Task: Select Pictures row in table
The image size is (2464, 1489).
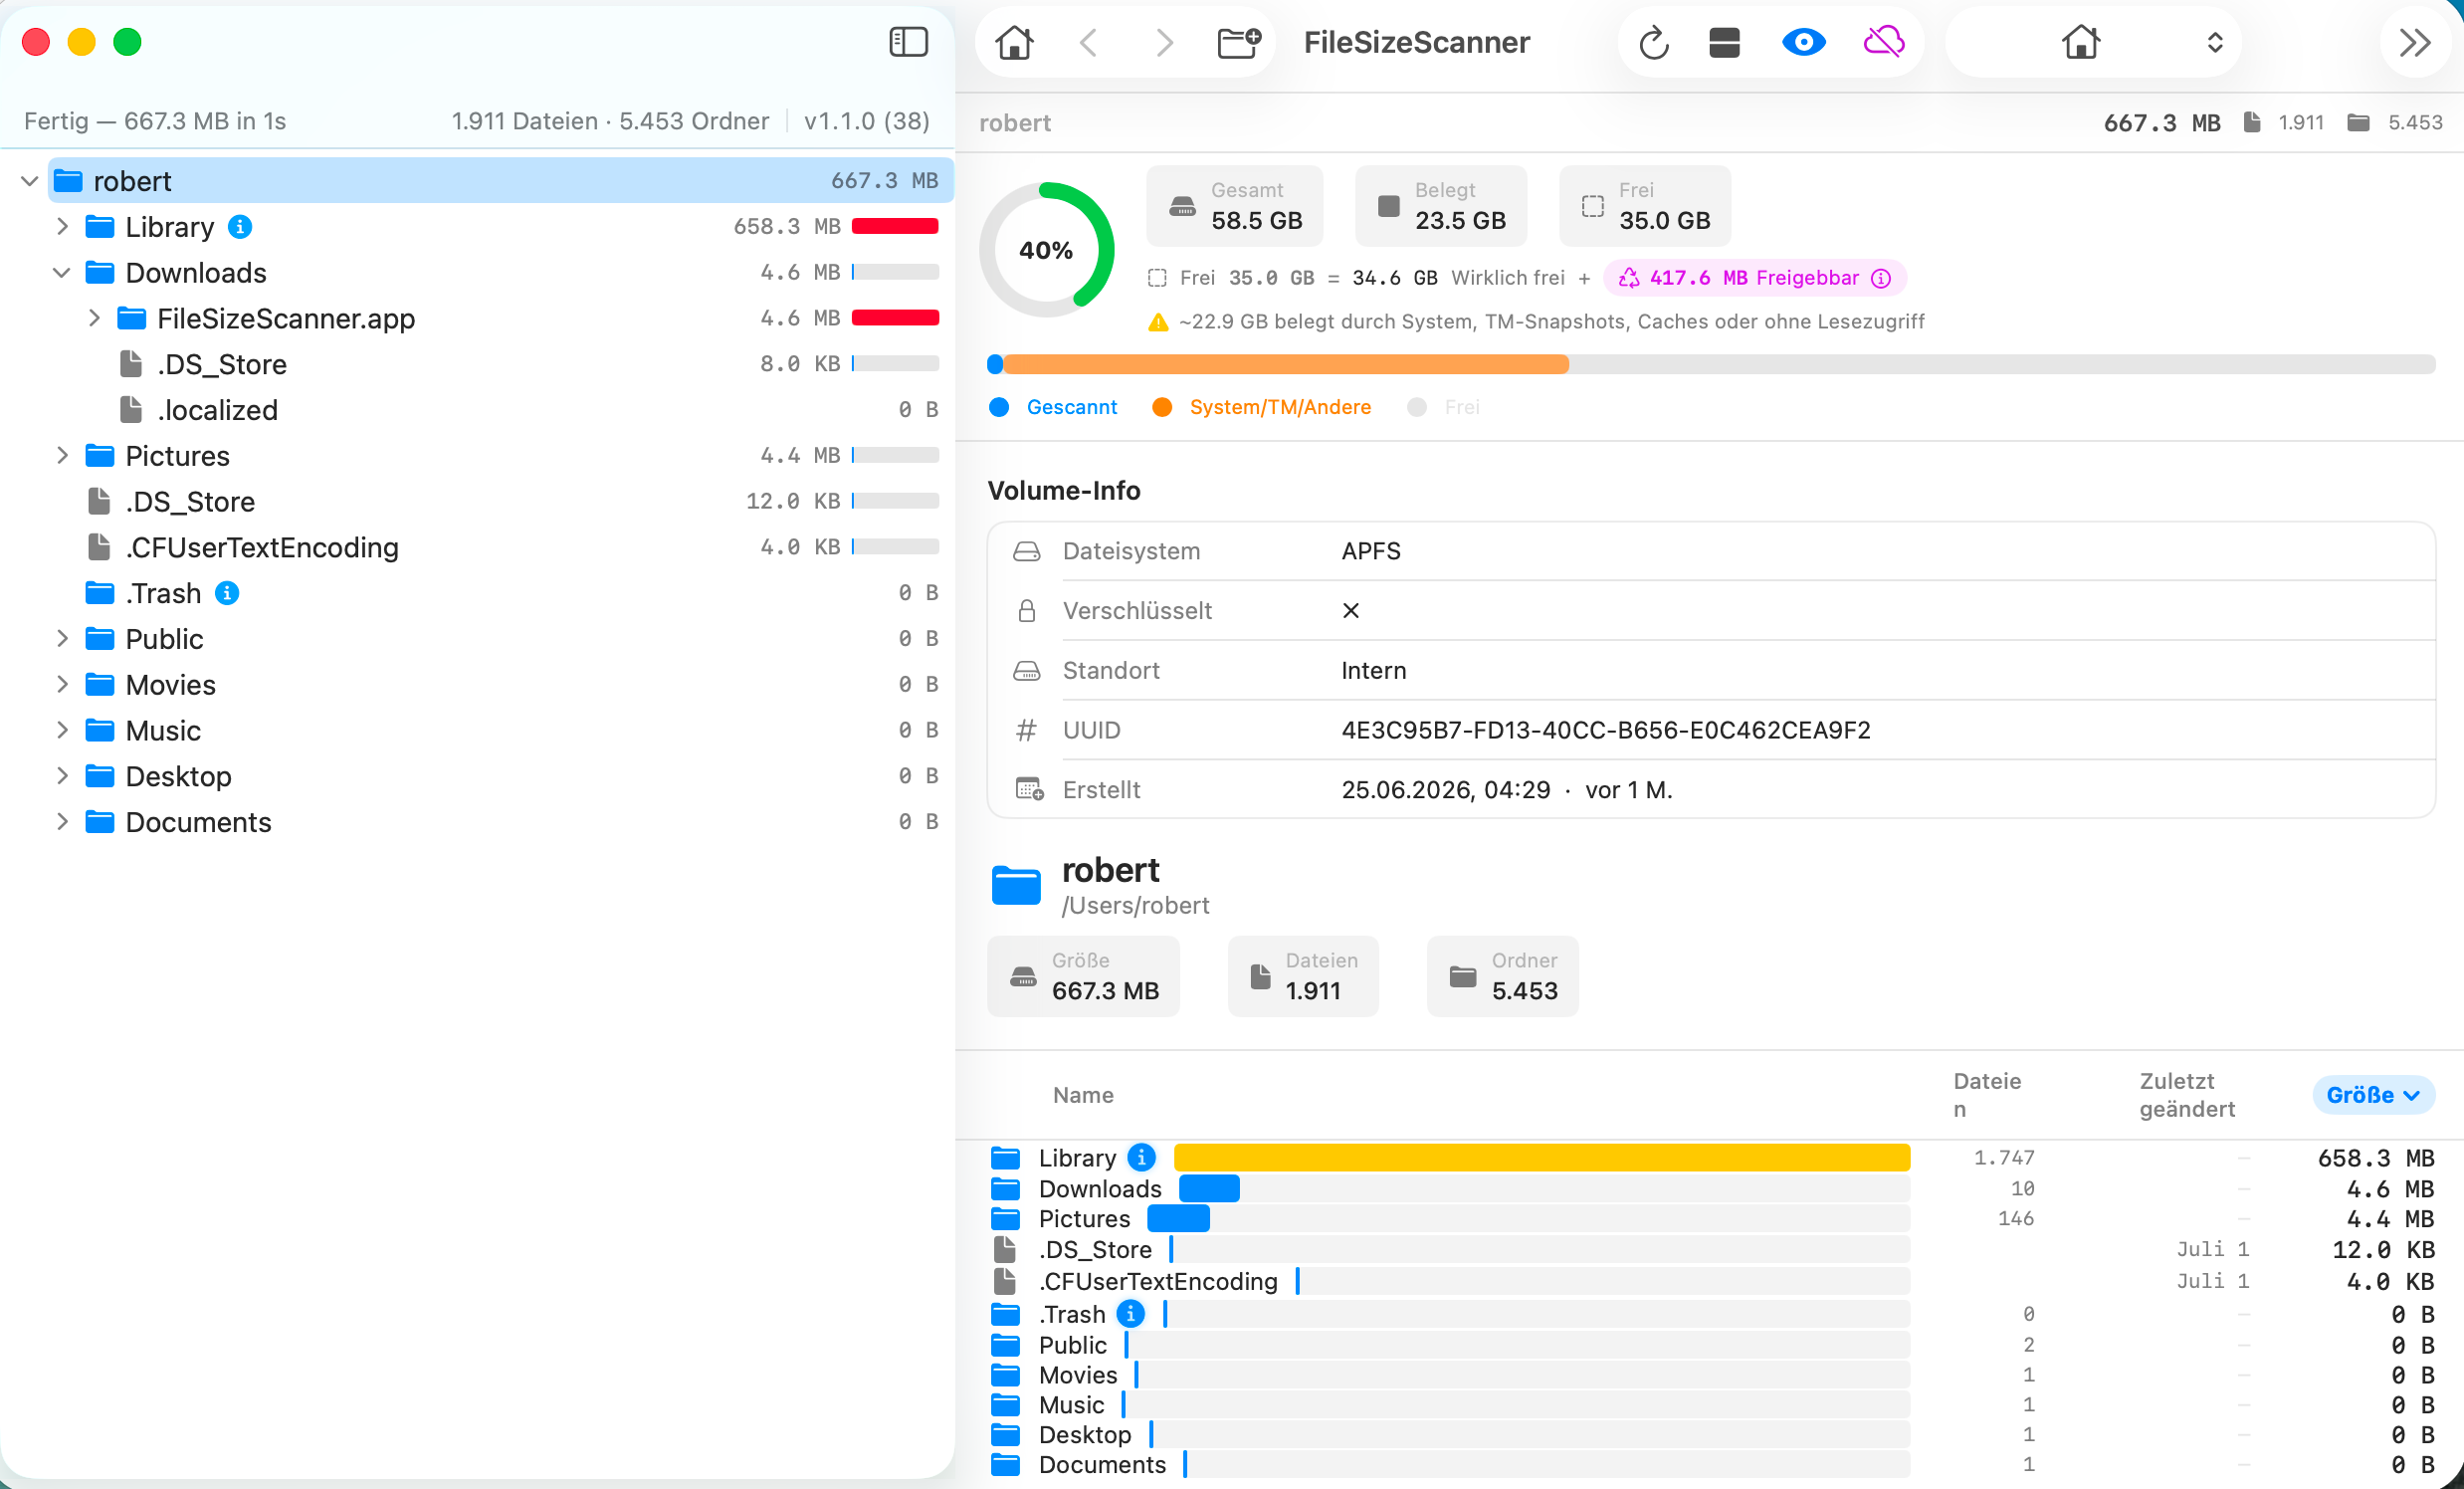Action: 1712,1218
